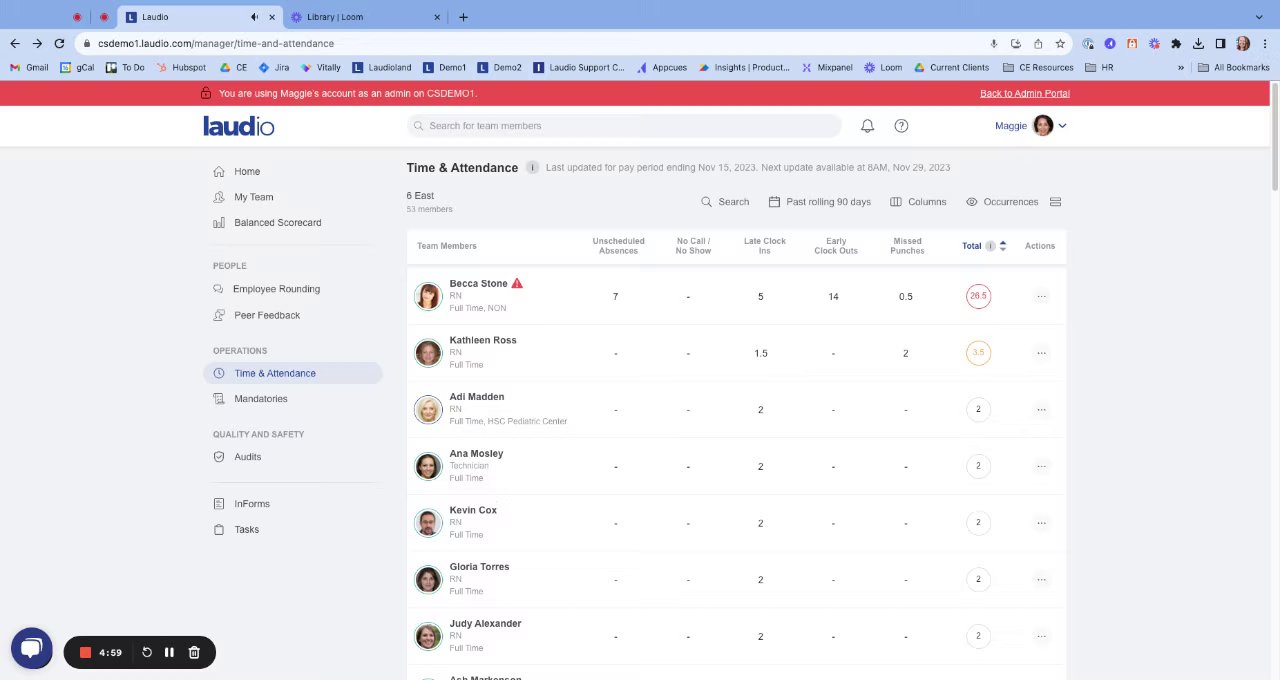The height and width of the screenshot is (680, 1280).
Task: Click Becca Stone's Early Clock Outs value 14
Action: click(833, 297)
